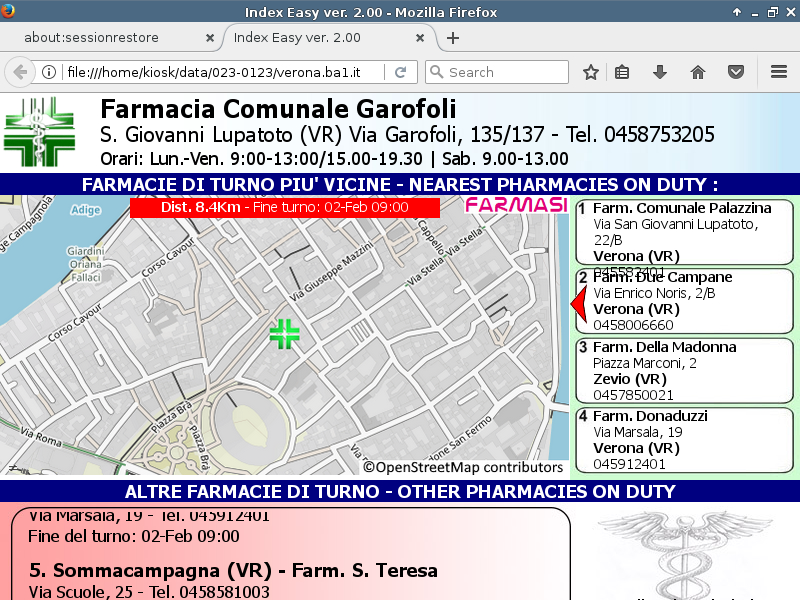Open a new tab with the plus button

453,38
